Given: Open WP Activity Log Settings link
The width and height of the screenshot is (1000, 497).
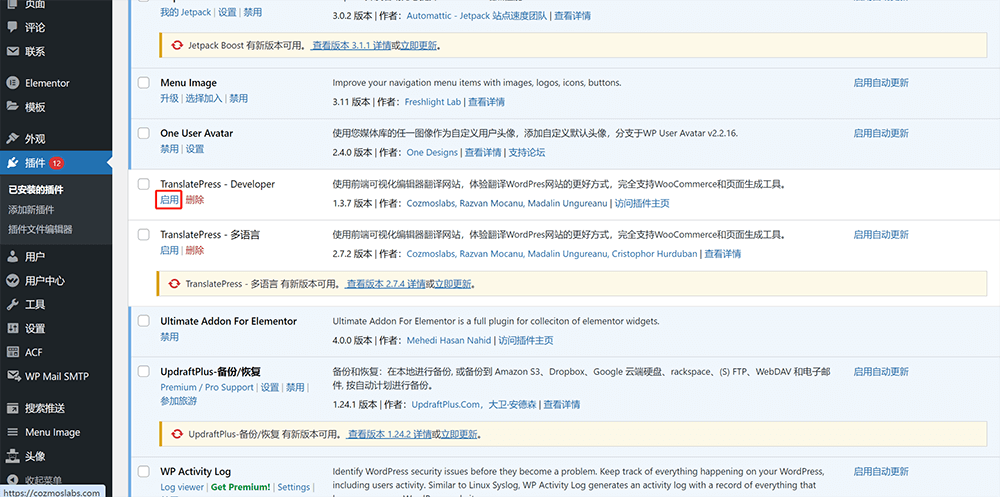Looking at the screenshot, I should pos(293,487).
